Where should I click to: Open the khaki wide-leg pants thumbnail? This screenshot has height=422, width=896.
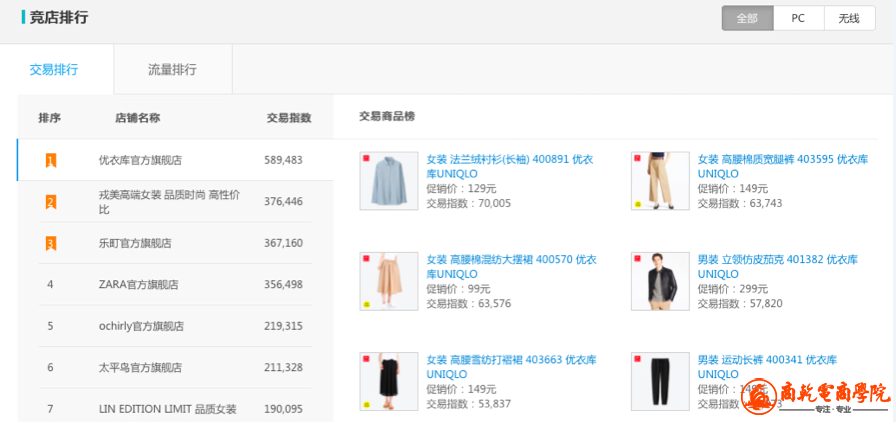click(660, 181)
